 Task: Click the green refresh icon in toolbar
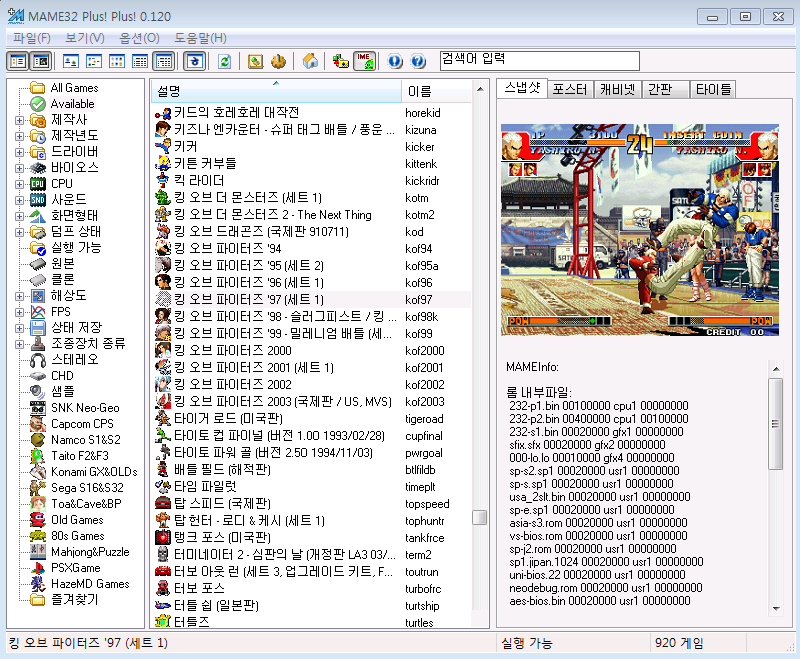[x=224, y=62]
